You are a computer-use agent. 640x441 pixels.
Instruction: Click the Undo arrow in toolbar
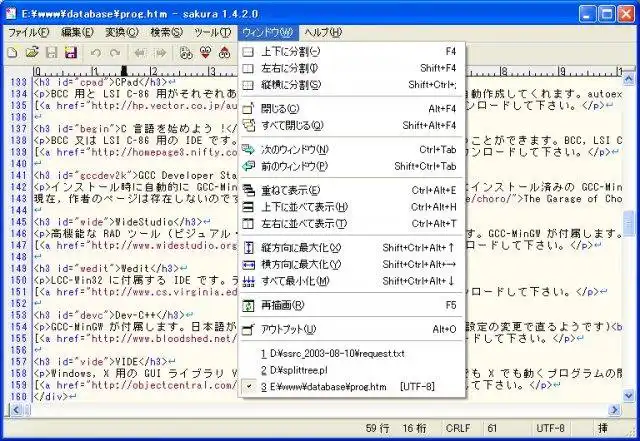tap(96, 53)
